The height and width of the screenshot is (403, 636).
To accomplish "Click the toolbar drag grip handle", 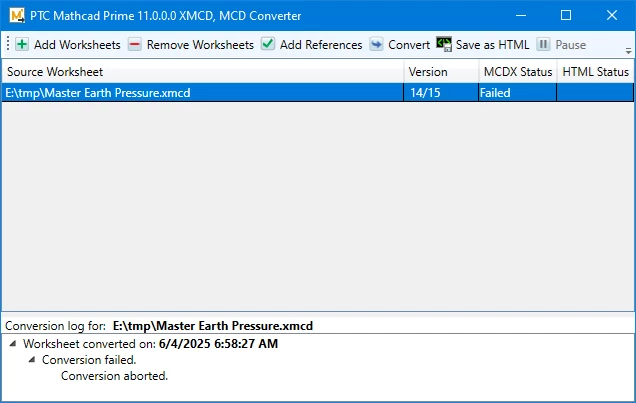I will pyautogui.click(x=8, y=43).
